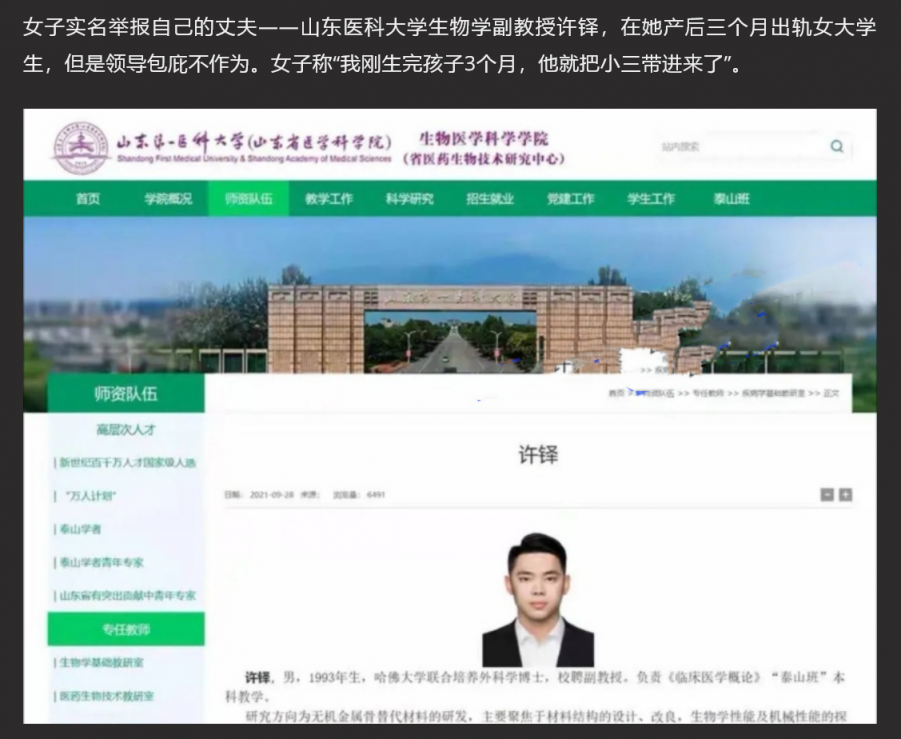Open the 泰山班 navigation item
This screenshot has width=901, height=739.
pyautogui.click(x=731, y=199)
